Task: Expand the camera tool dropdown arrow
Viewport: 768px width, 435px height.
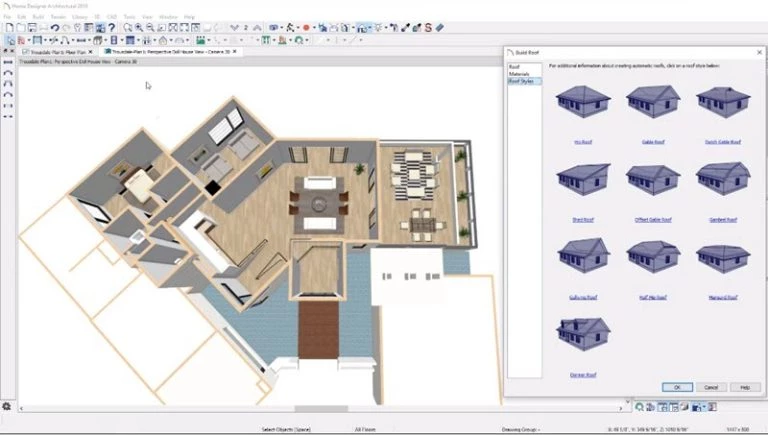Action: pos(282,28)
